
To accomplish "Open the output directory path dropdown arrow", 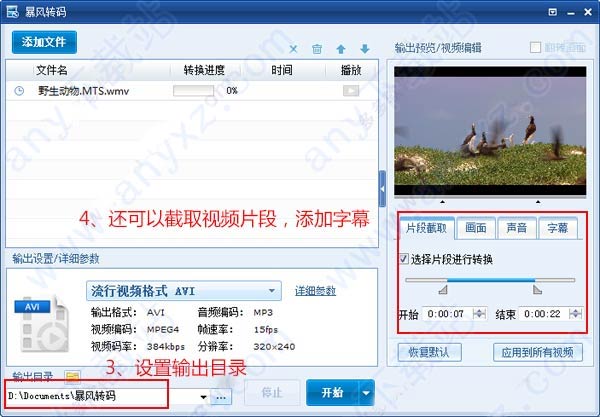I will click(204, 397).
